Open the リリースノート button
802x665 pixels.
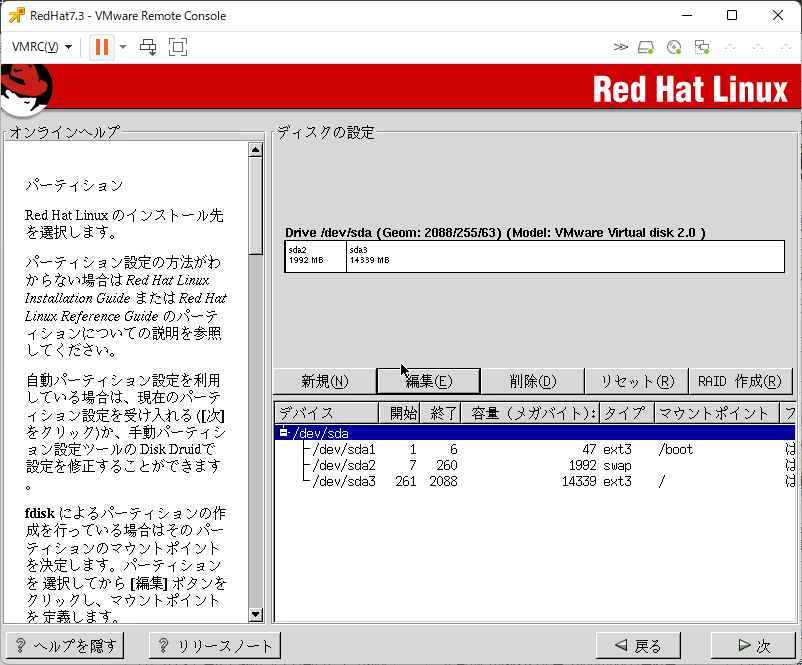tap(215, 646)
